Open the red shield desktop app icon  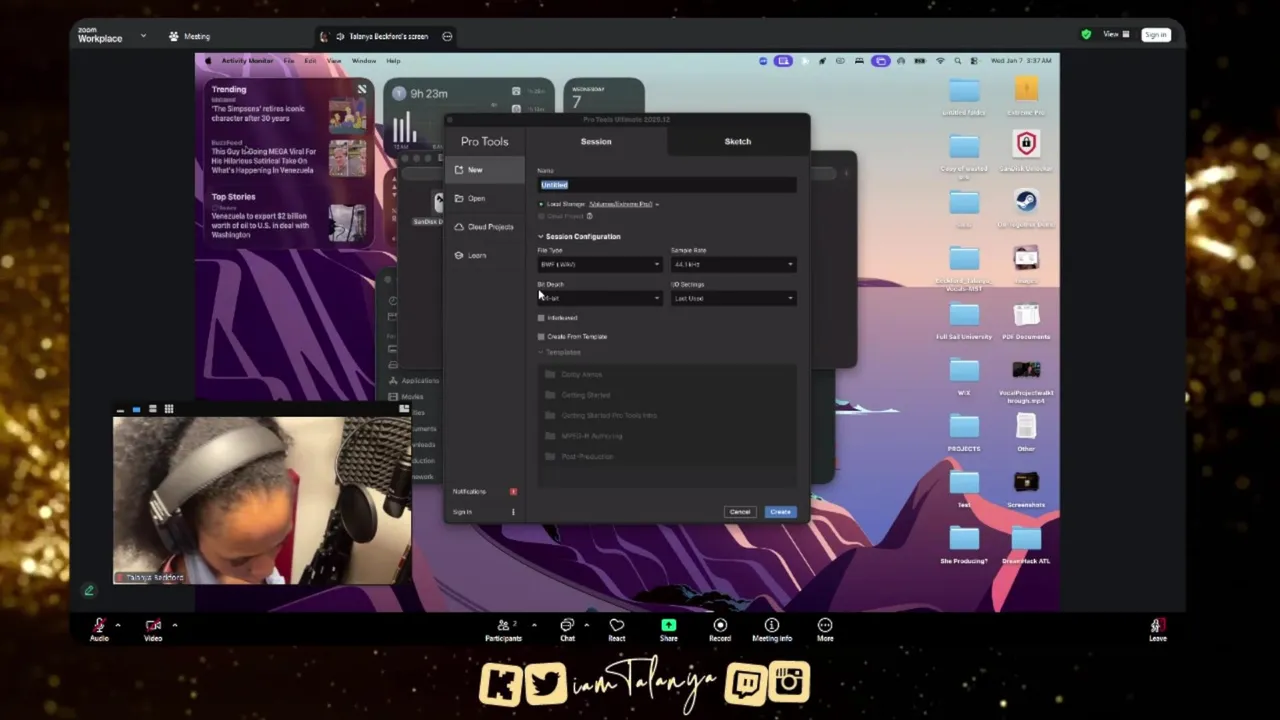[1026, 145]
